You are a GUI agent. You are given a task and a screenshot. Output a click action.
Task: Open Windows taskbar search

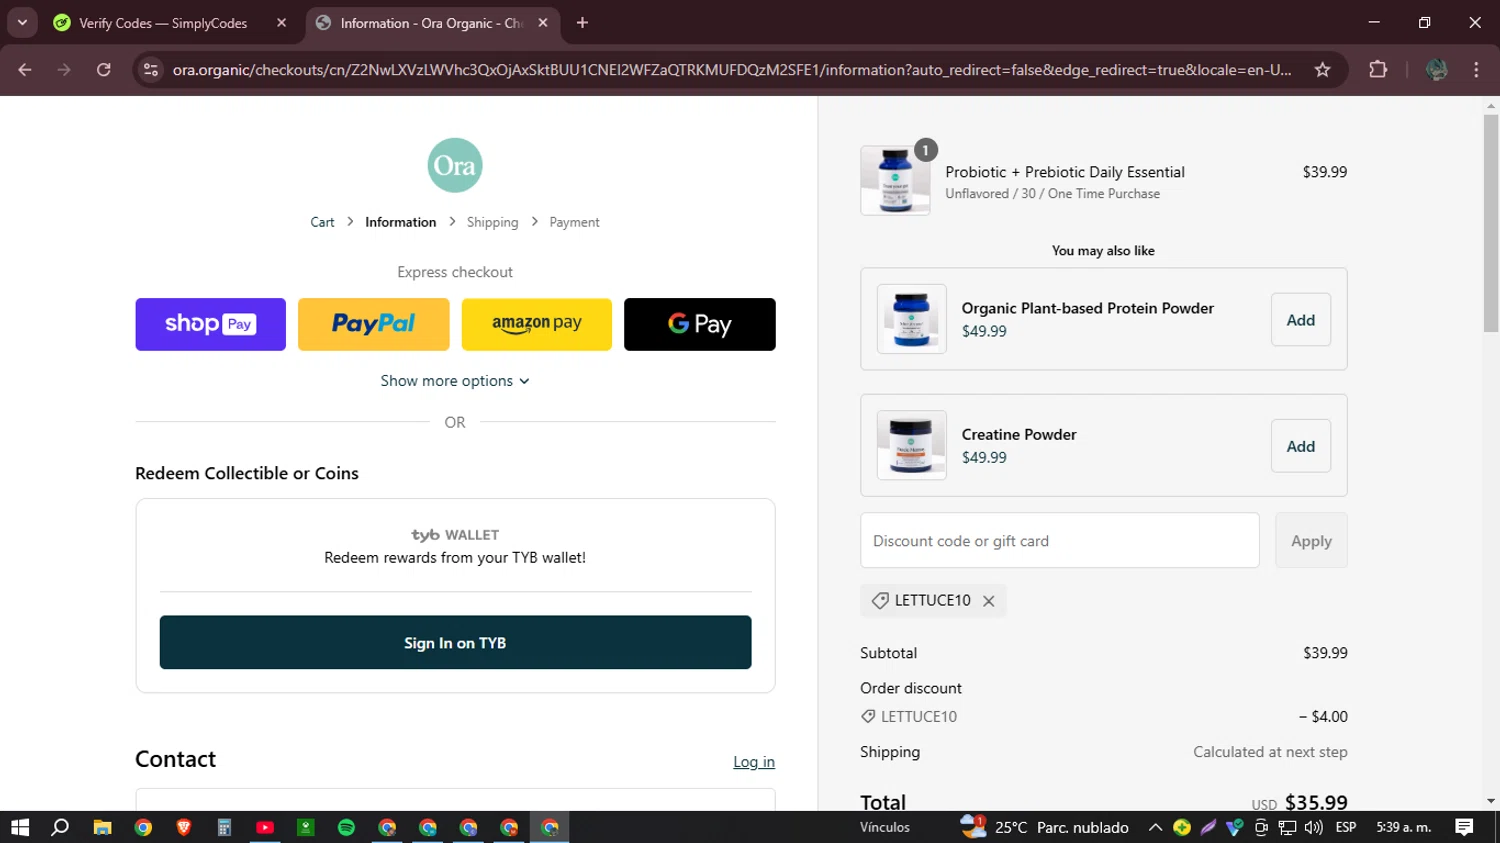click(x=60, y=827)
